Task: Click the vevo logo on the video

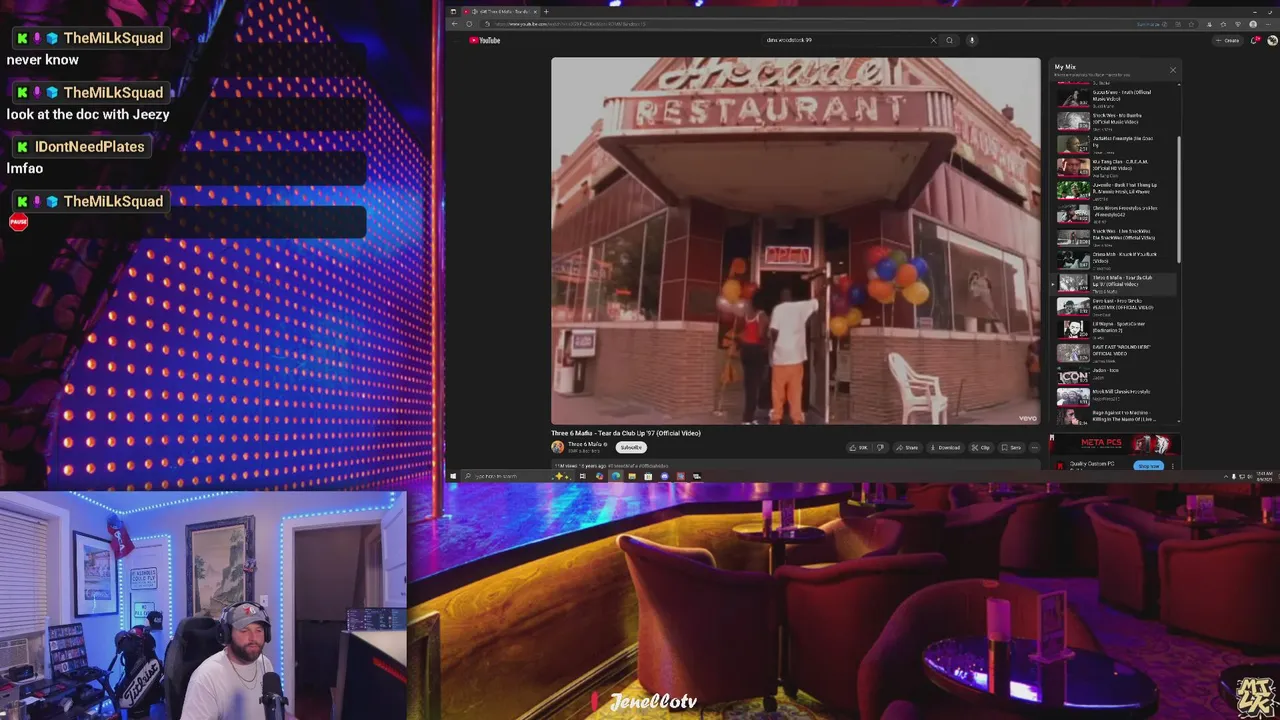Action: (x=1027, y=418)
